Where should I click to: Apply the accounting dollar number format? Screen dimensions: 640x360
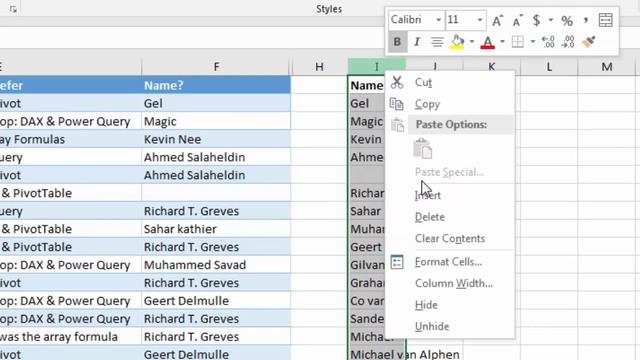536,20
